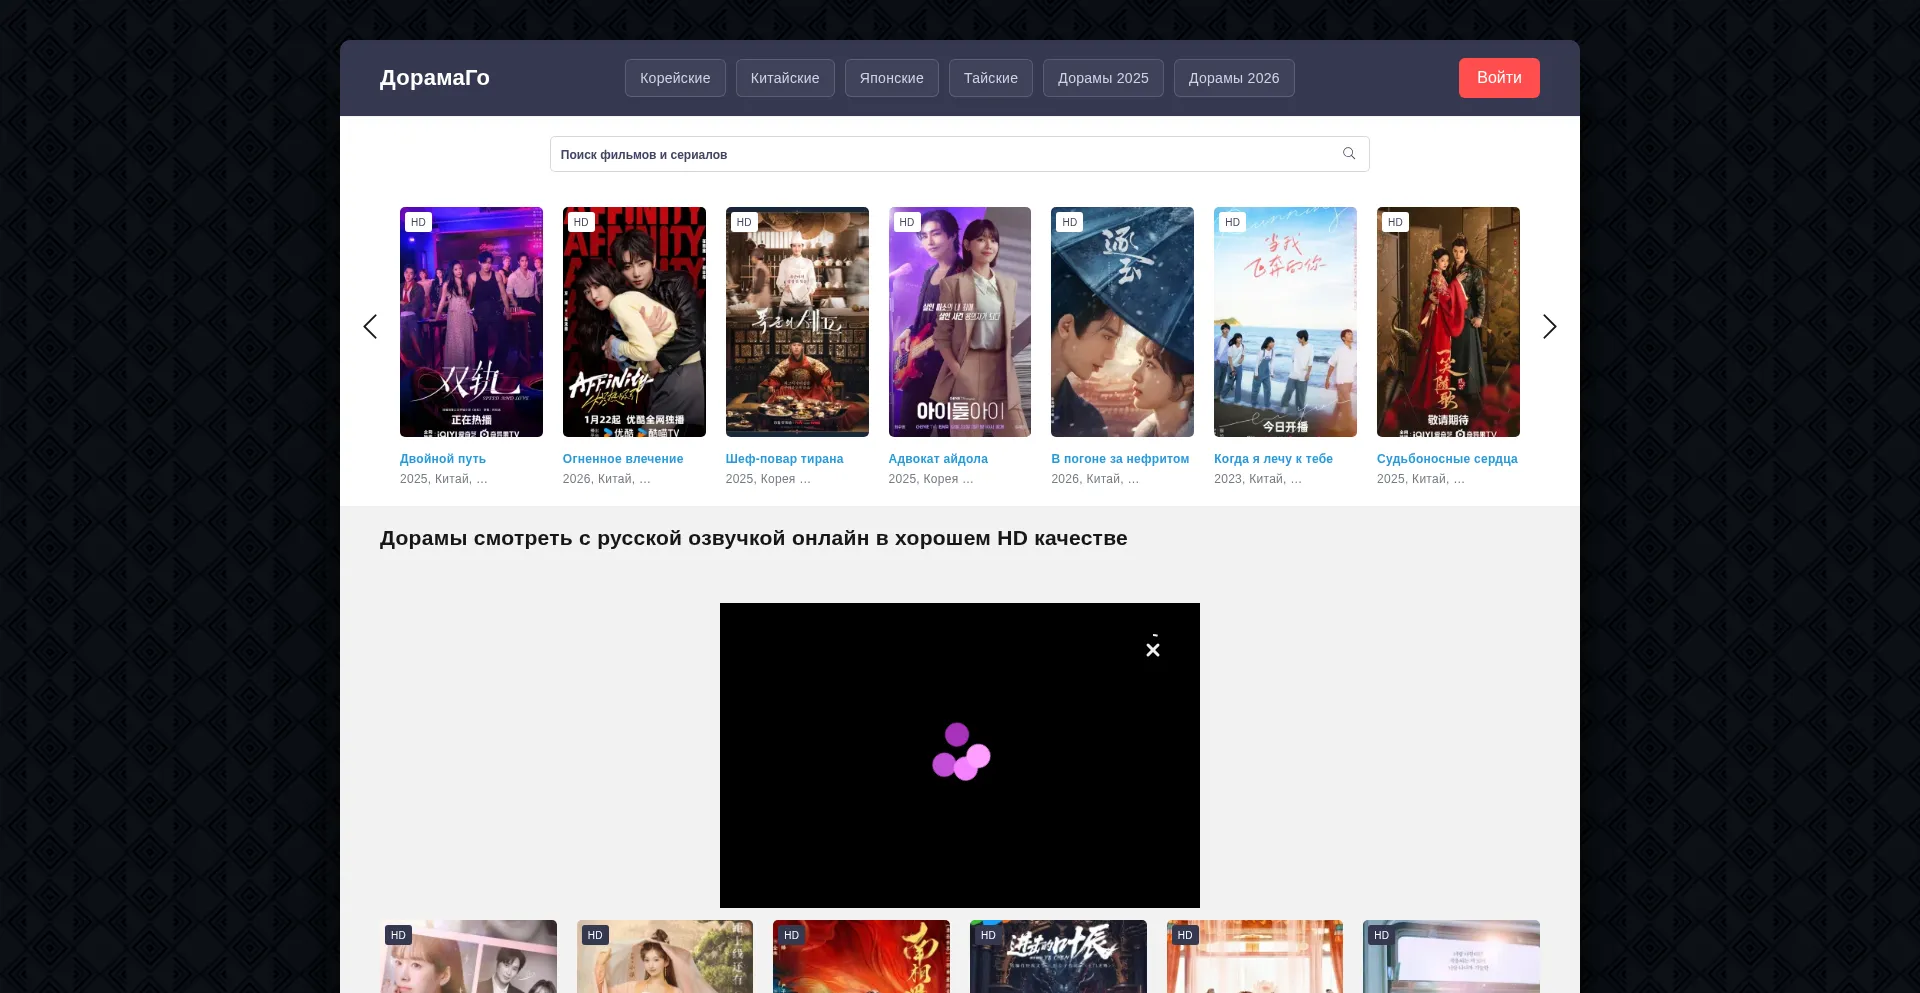The height and width of the screenshot is (993, 1920).
Task: Click HD badge on Шеф-повар тирана poster
Action: (x=744, y=222)
